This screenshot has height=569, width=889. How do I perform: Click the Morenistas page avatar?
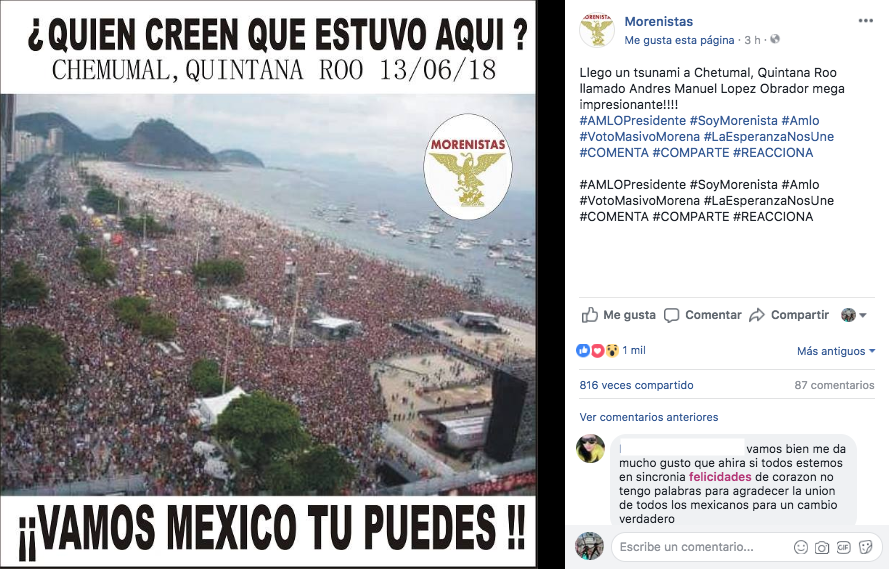coord(597,29)
